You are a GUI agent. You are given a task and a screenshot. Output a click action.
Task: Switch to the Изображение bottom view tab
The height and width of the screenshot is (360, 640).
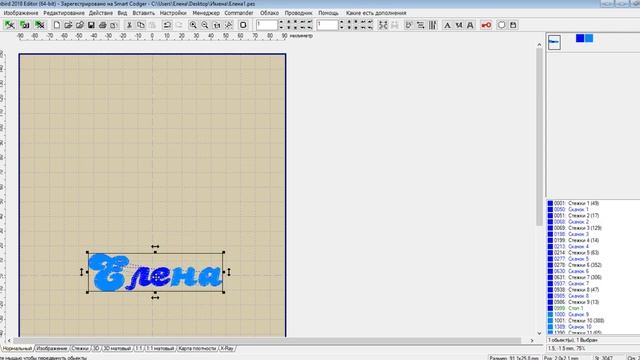point(52,349)
